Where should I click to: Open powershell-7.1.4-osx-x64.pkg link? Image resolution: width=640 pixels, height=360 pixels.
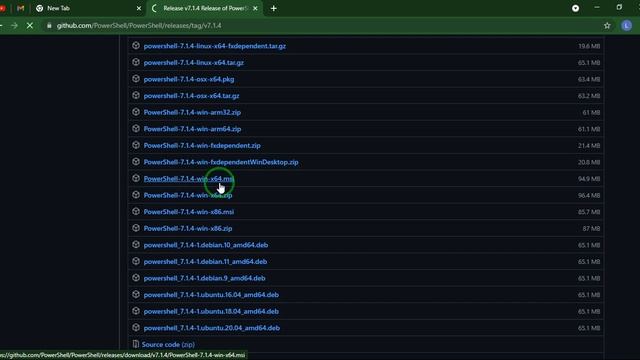click(x=189, y=79)
